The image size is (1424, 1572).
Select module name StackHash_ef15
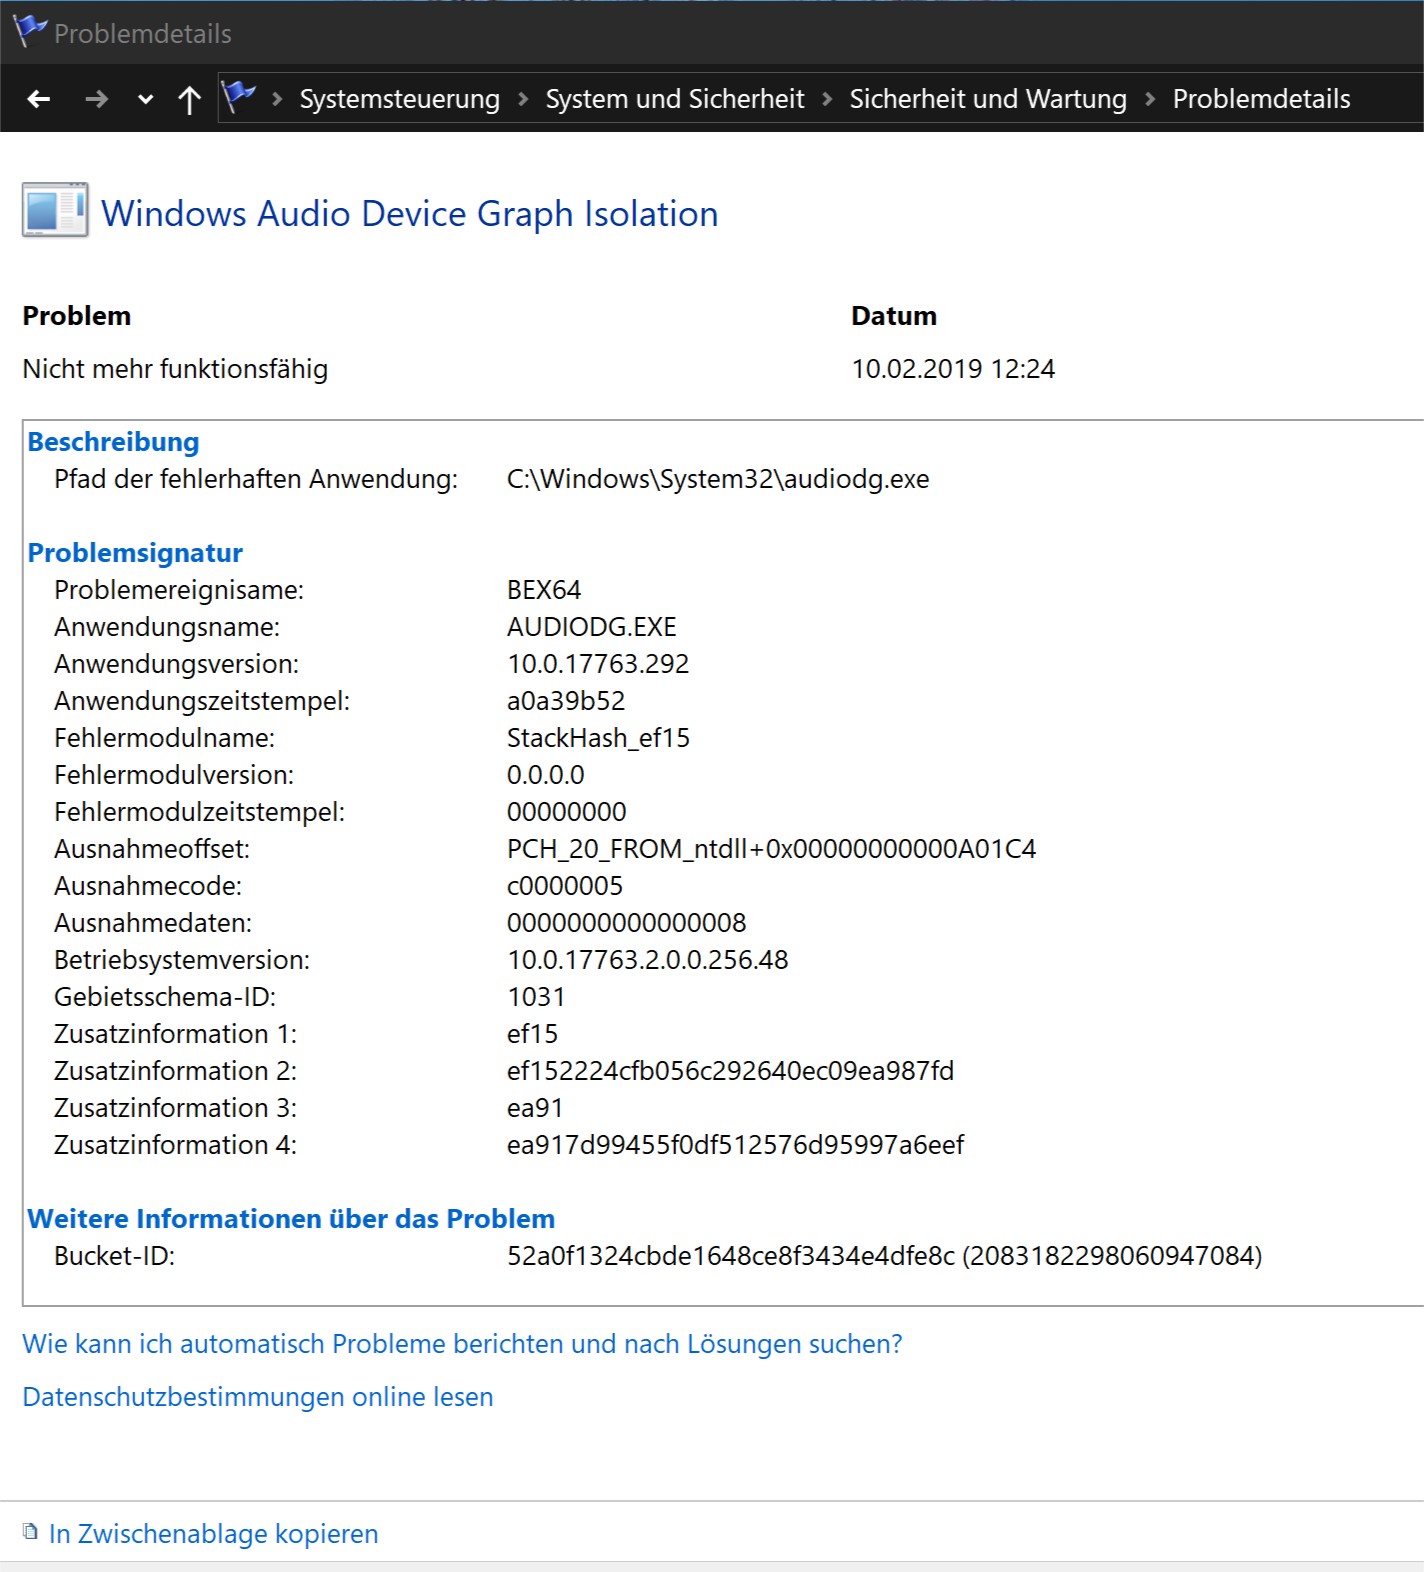(598, 738)
